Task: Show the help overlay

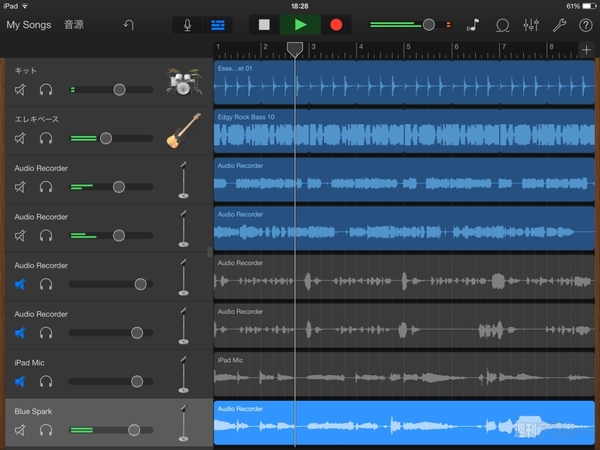Action: [585, 24]
